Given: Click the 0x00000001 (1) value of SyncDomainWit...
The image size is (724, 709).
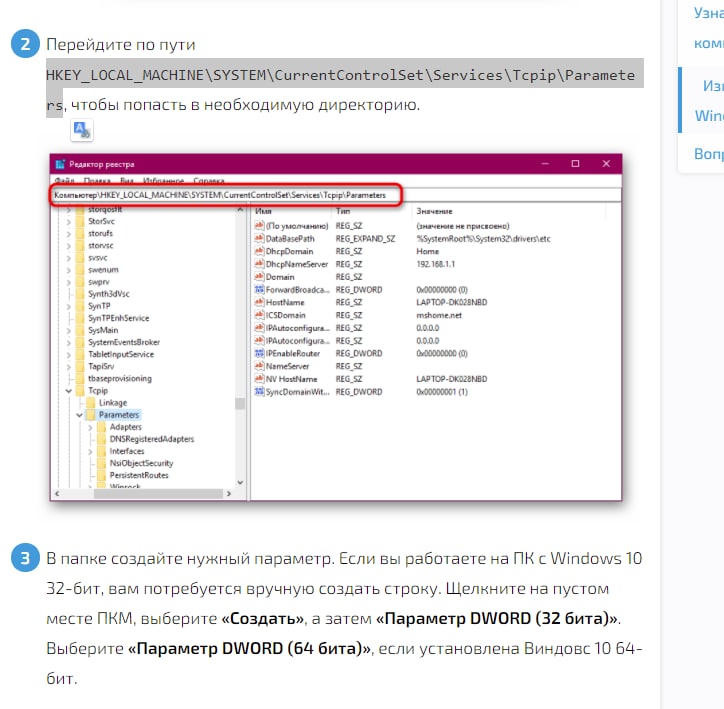Looking at the screenshot, I should pos(442,391).
